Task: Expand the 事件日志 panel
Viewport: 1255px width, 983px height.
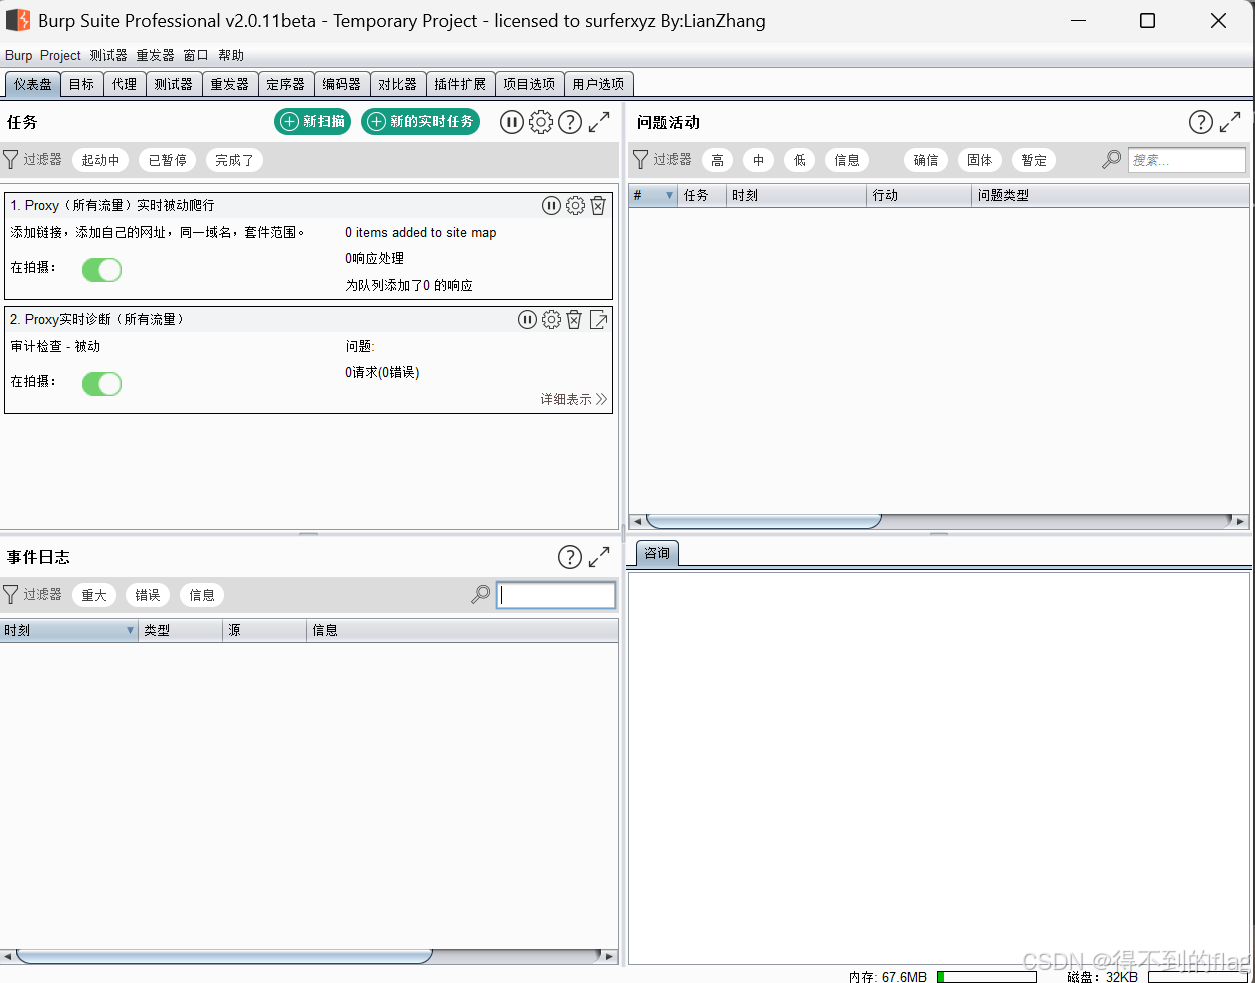Action: [x=599, y=557]
